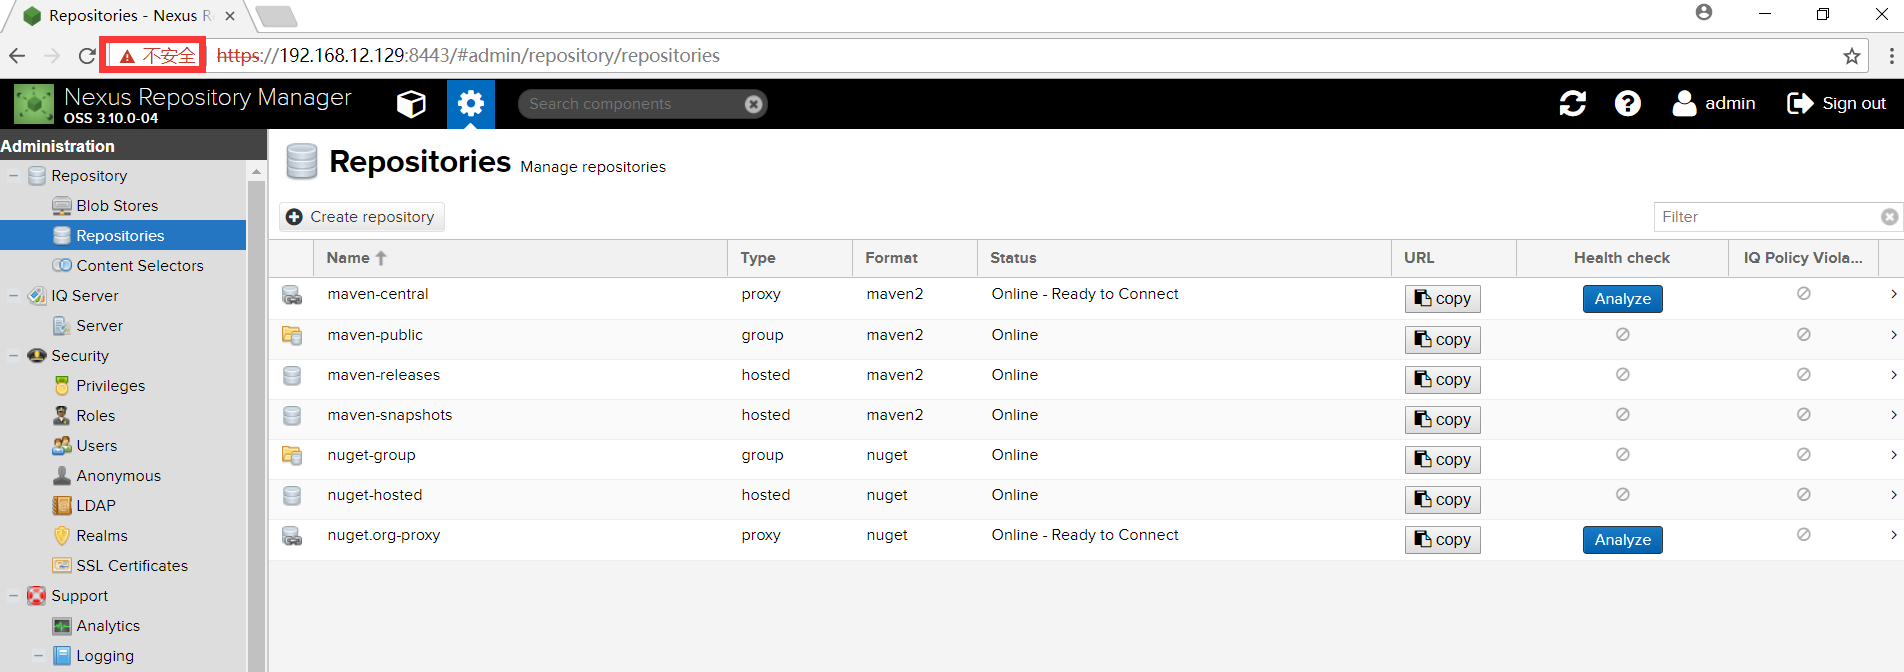Click the not-secure warning badge
This screenshot has height=672, width=1904.
[153, 56]
